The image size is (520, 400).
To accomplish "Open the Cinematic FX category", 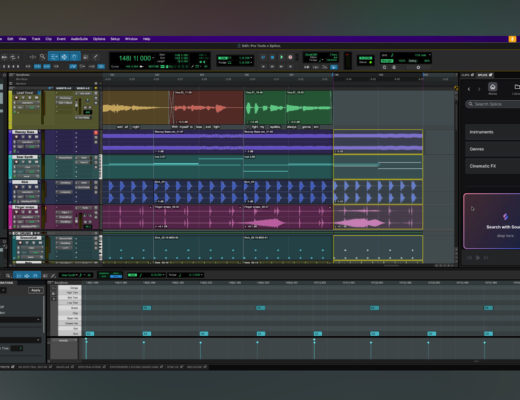I will coord(493,166).
